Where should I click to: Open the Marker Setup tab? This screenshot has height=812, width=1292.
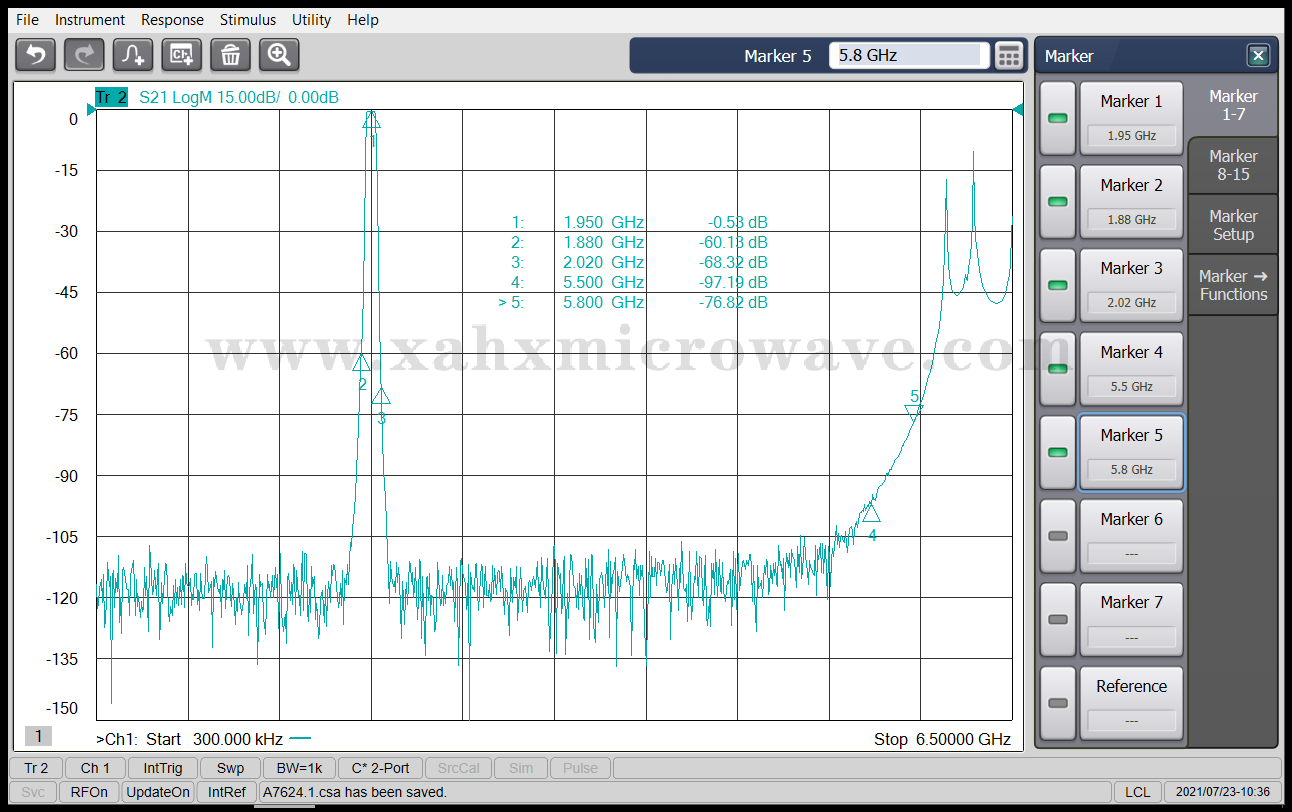[1233, 225]
